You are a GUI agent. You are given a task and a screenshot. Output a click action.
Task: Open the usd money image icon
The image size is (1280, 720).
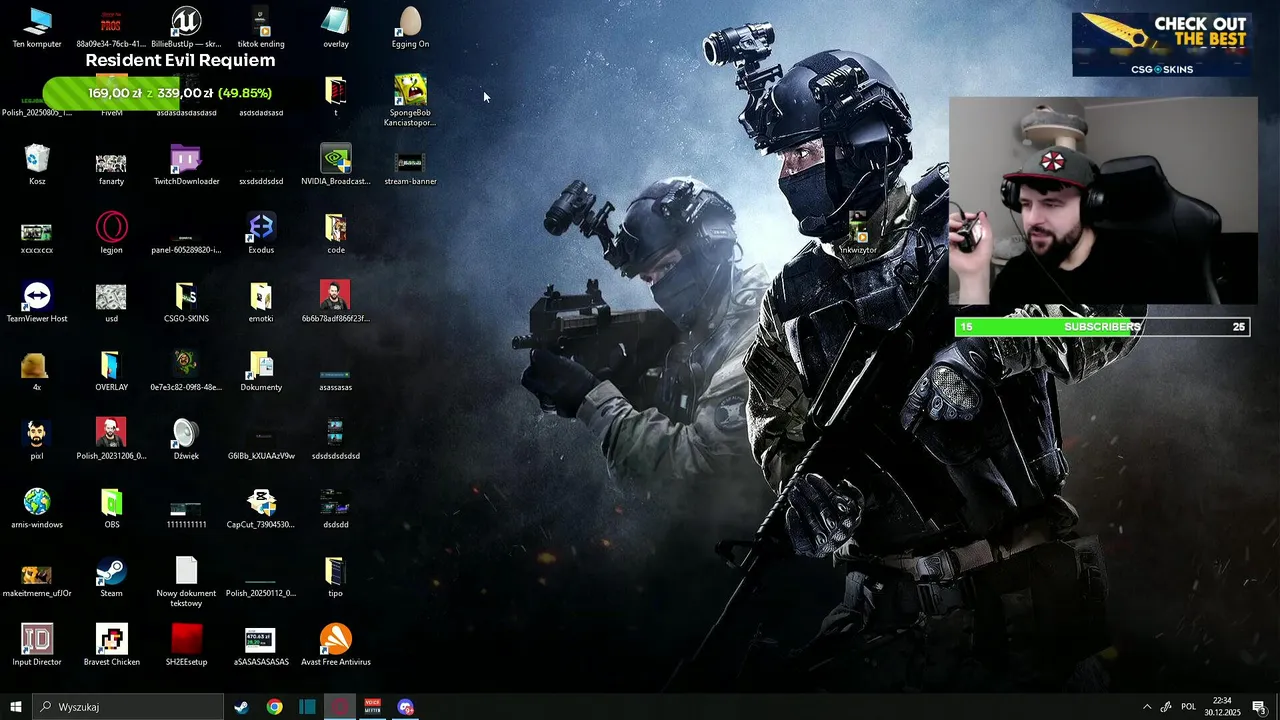click(111, 301)
